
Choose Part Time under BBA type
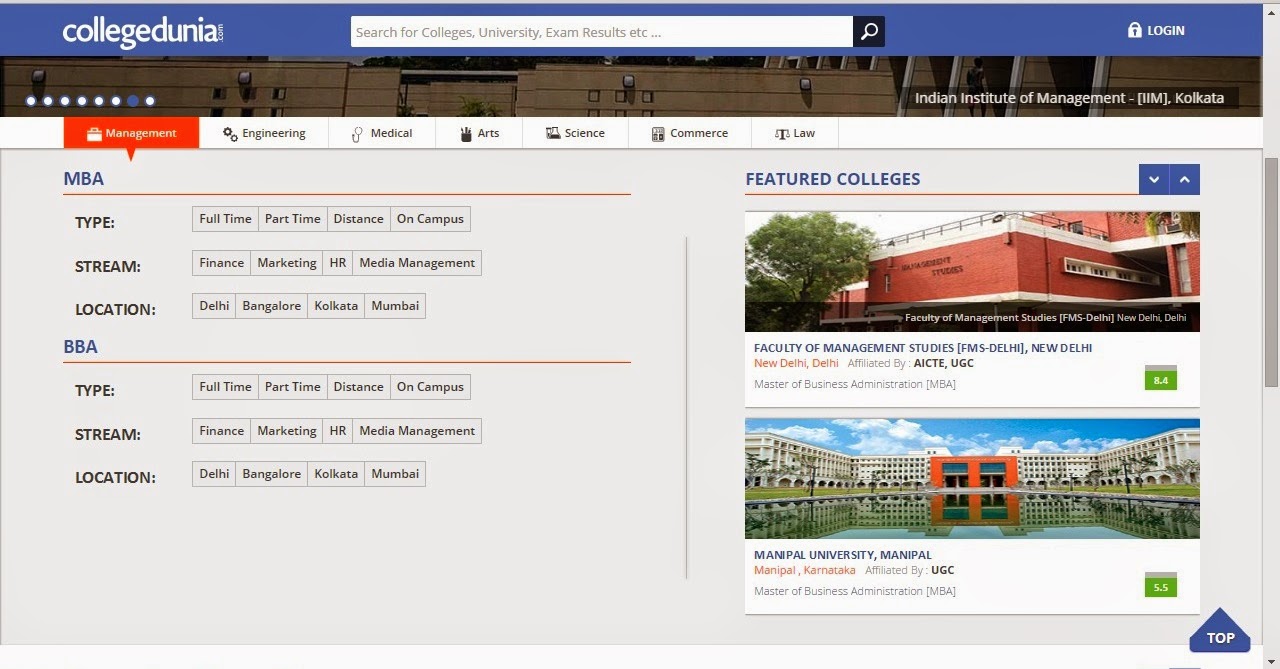pos(292,387)
